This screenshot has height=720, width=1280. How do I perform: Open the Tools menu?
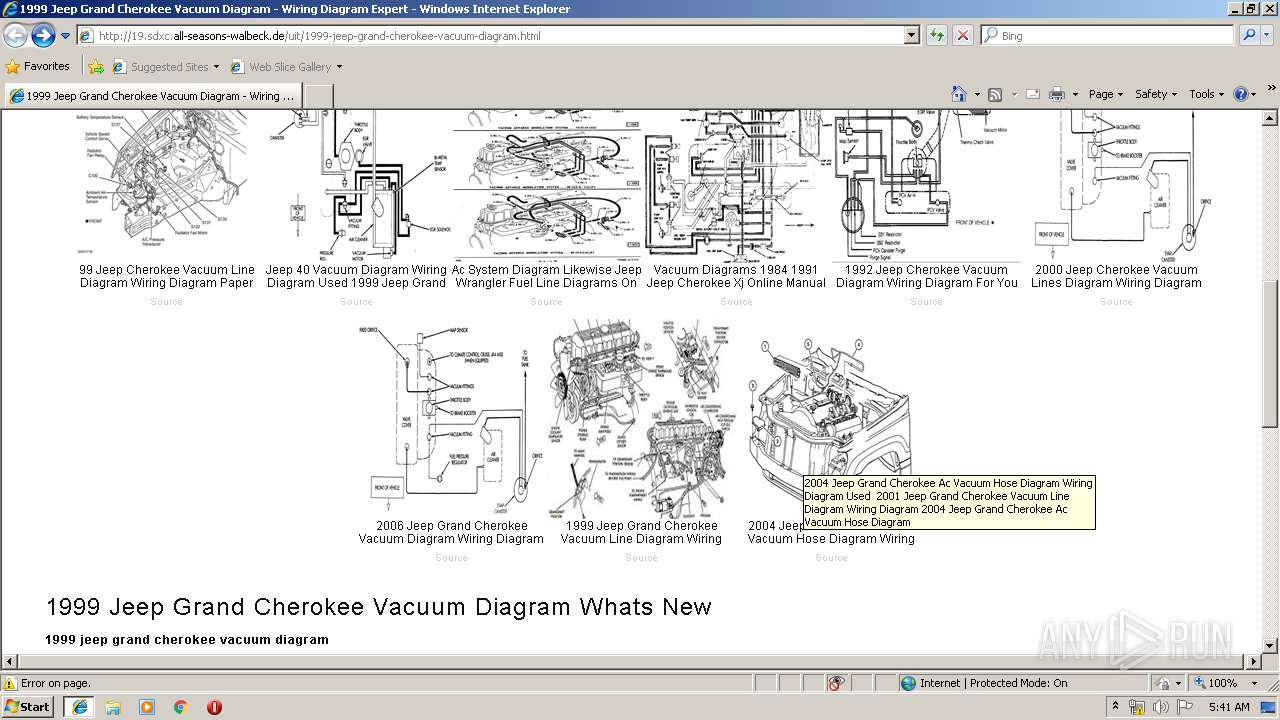tap(1207, 94)
